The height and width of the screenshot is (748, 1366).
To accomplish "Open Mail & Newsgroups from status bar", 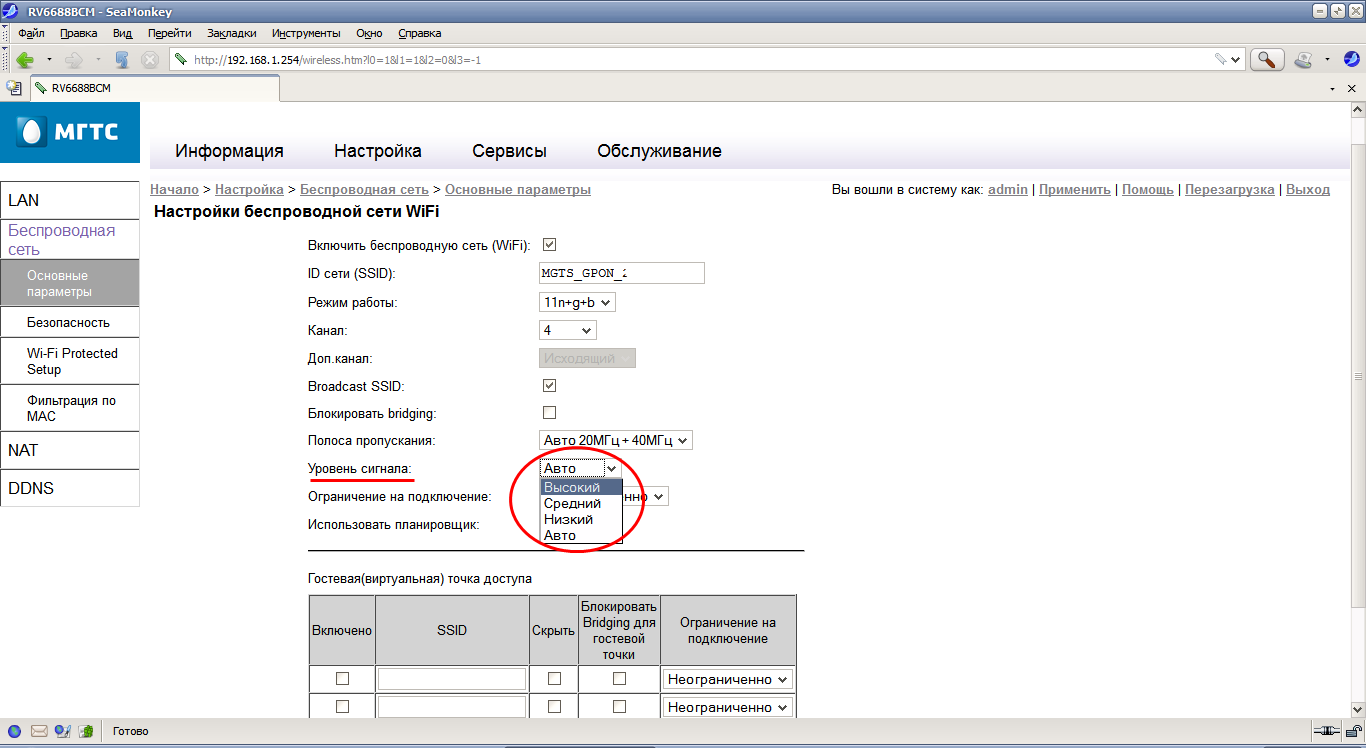I will [39, 731].
